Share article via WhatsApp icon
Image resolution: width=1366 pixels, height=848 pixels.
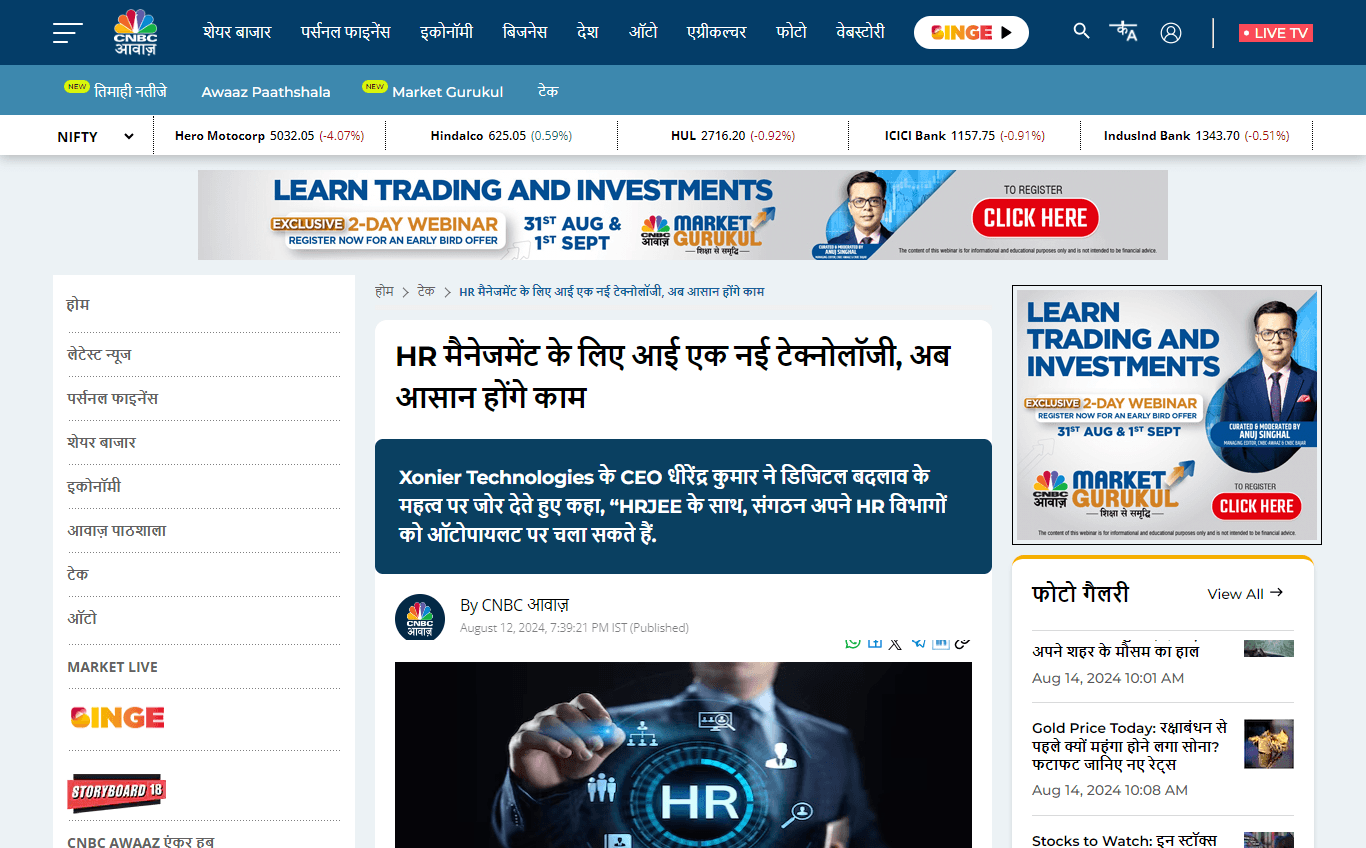click(852, 643)
